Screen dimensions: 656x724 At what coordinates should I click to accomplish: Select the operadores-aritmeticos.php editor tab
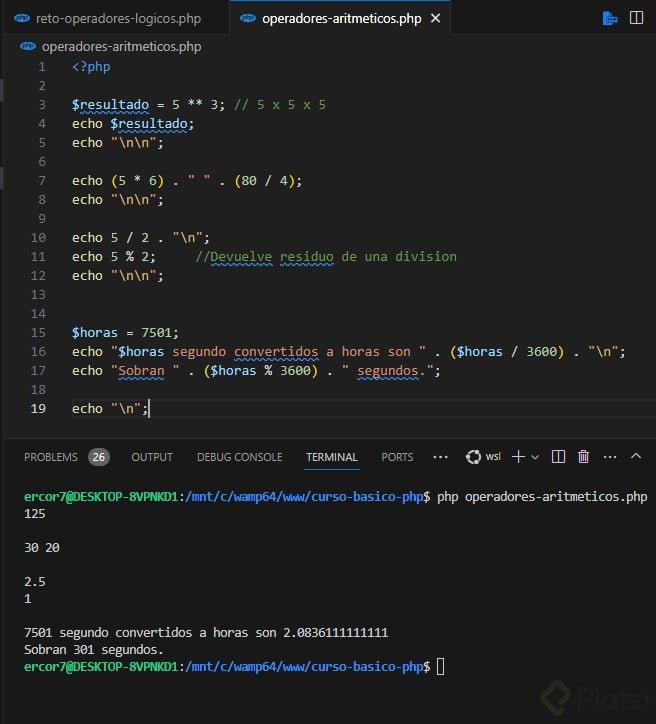tap(341, 18)
